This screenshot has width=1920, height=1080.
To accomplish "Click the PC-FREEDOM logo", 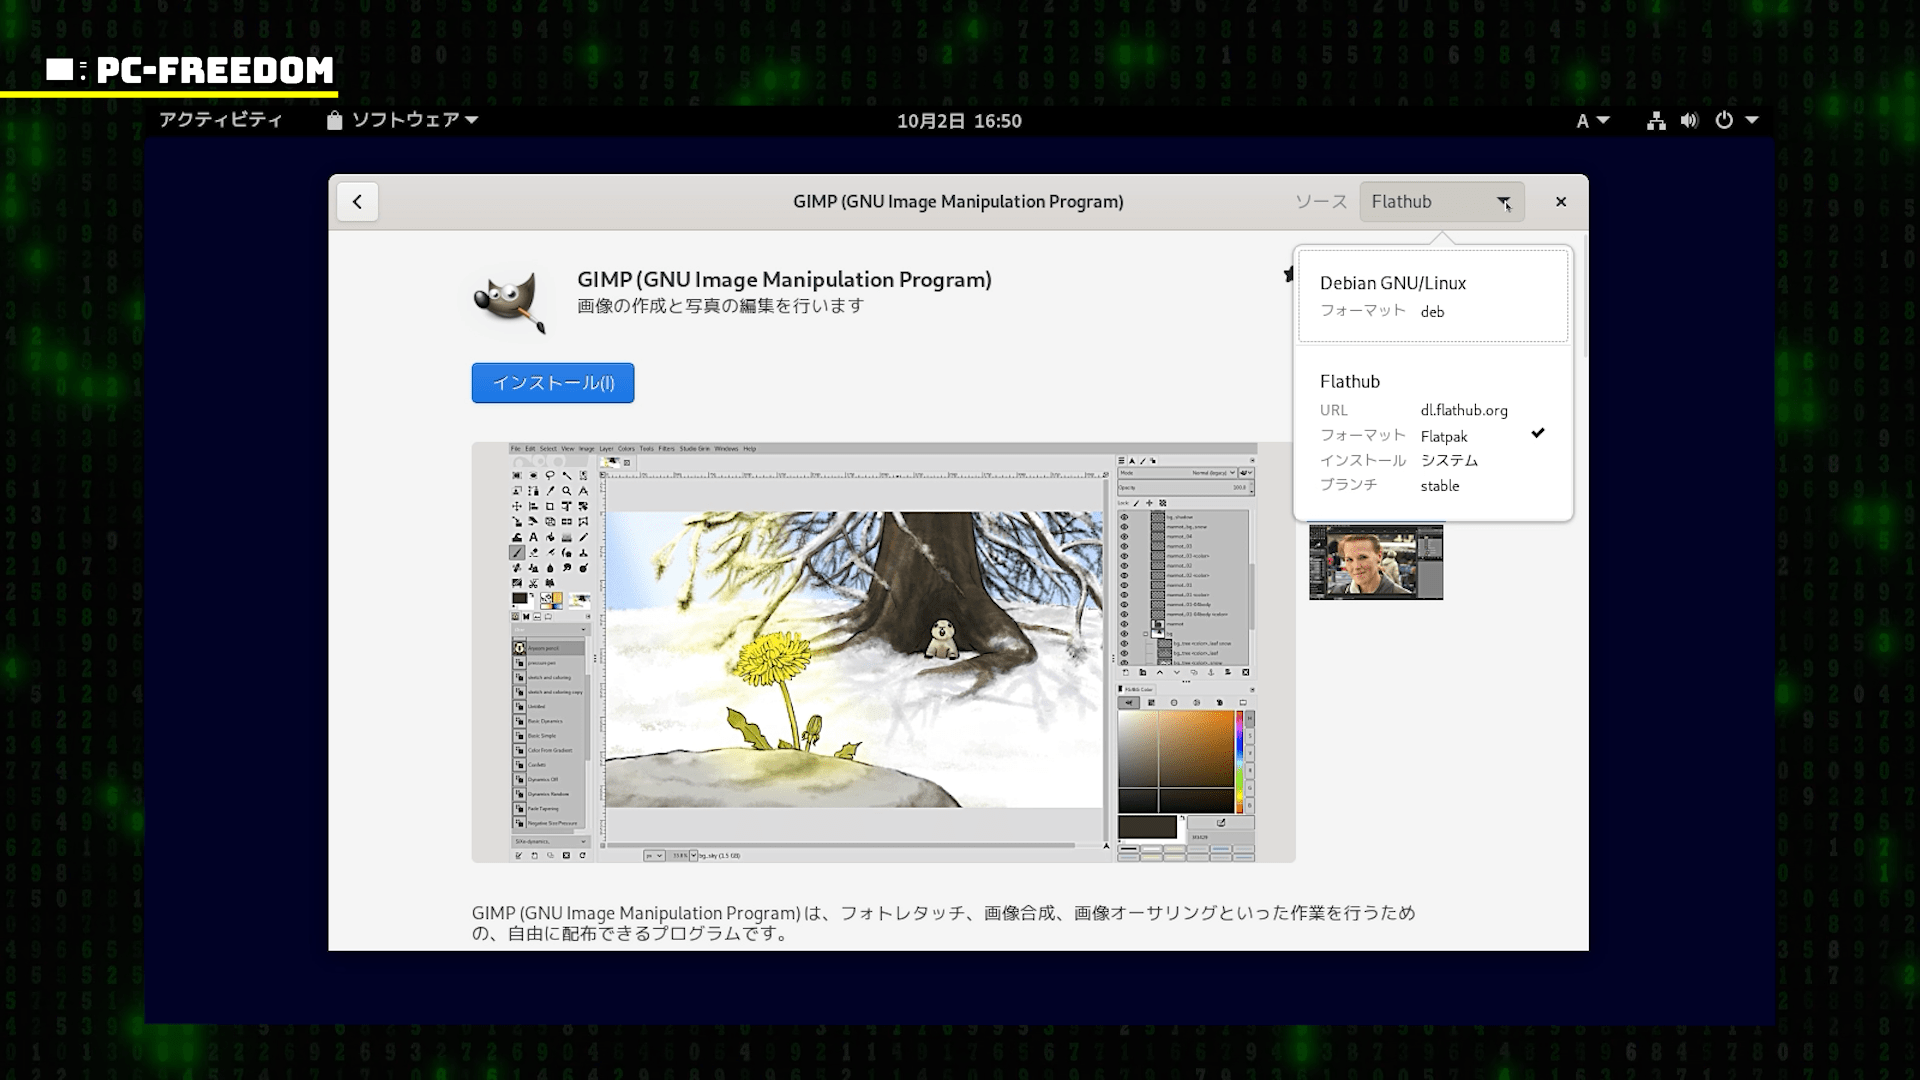I will coord(190,70).
